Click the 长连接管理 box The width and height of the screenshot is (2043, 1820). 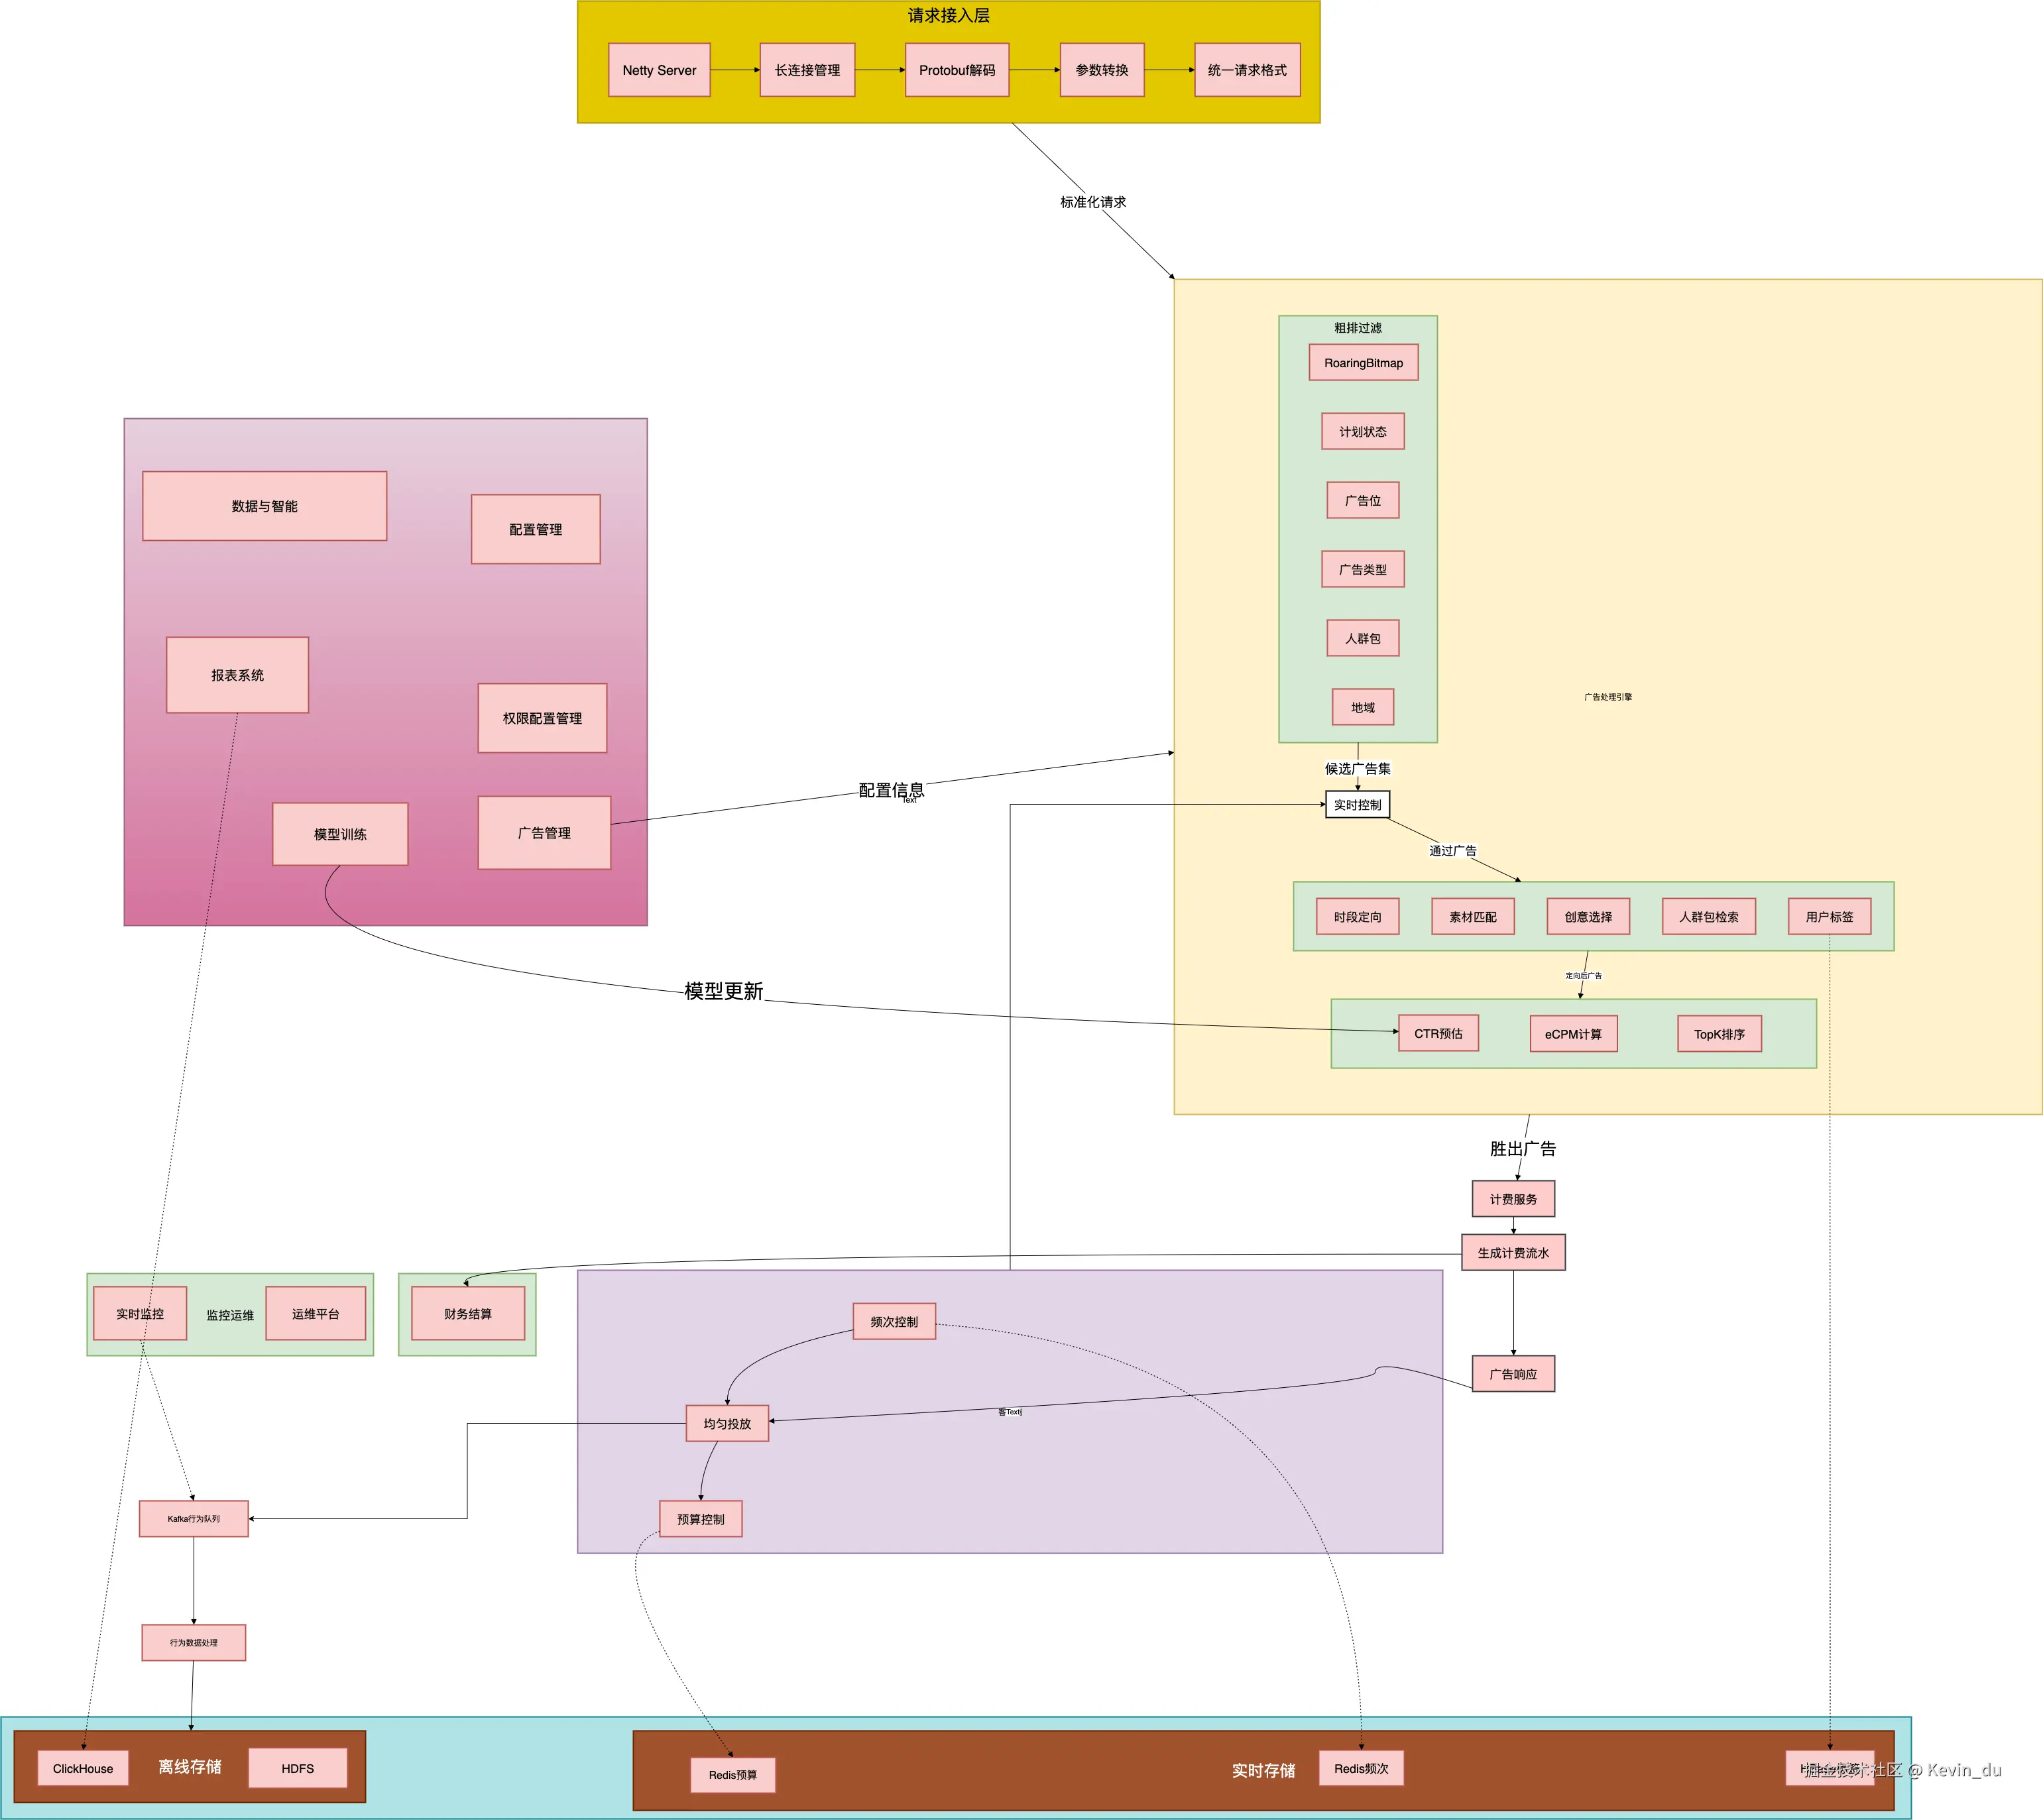tap(807, 70)
